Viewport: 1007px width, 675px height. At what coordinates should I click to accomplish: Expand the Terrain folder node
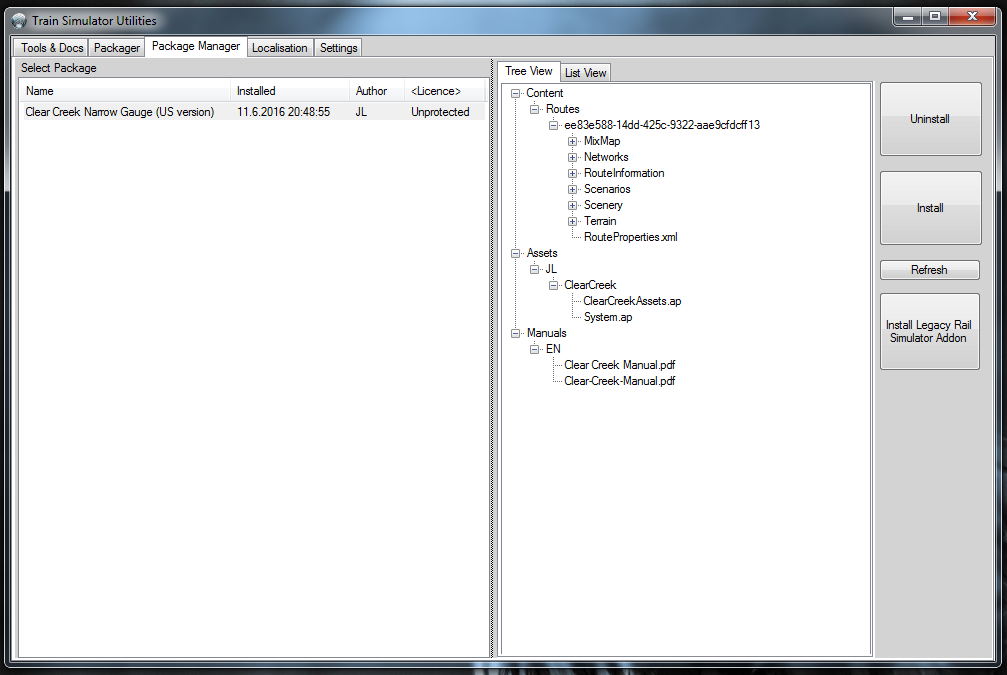[572, 222]
